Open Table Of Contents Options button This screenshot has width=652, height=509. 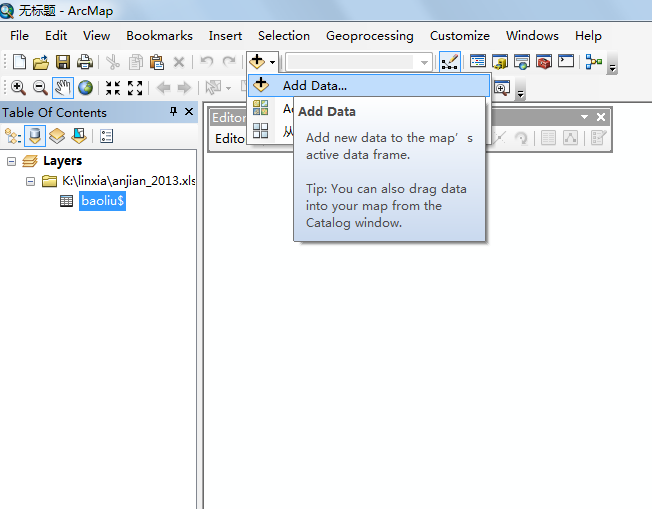[106, 136]
